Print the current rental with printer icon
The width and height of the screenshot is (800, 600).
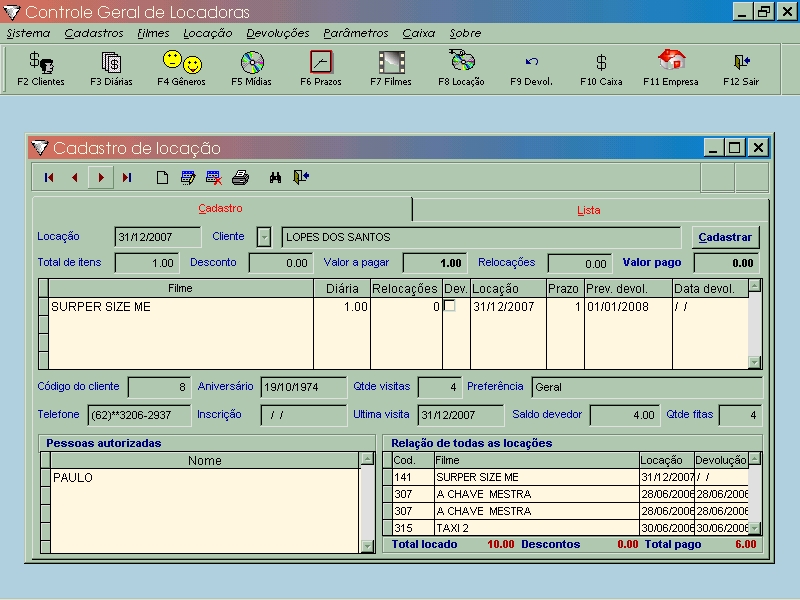click(x=240, y=178)
